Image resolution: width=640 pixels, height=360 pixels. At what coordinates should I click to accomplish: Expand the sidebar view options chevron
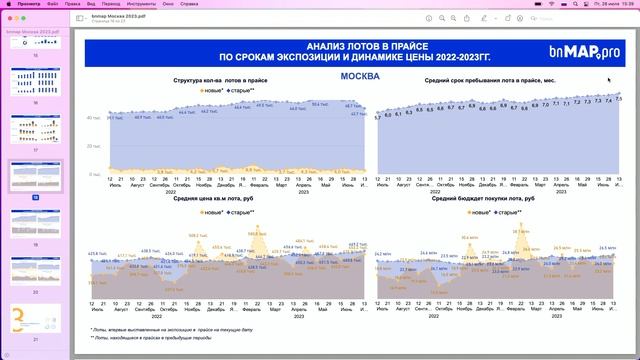pyautogui.click(x=85, y=18)
